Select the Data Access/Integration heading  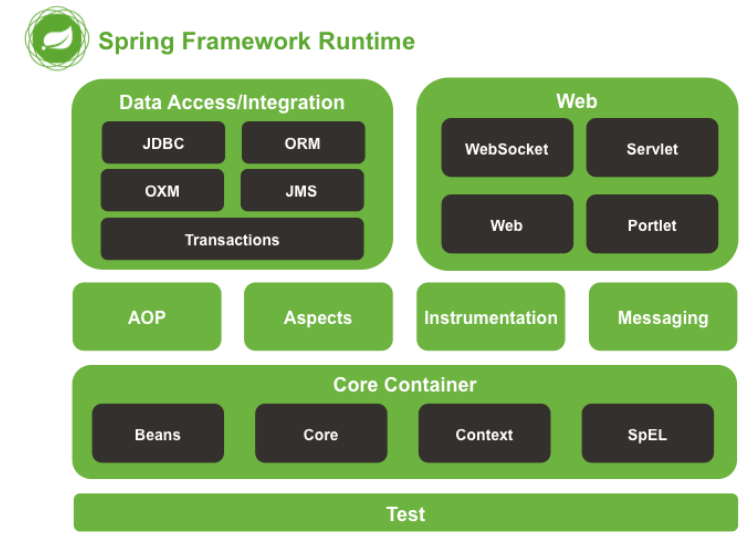[232, 102]
